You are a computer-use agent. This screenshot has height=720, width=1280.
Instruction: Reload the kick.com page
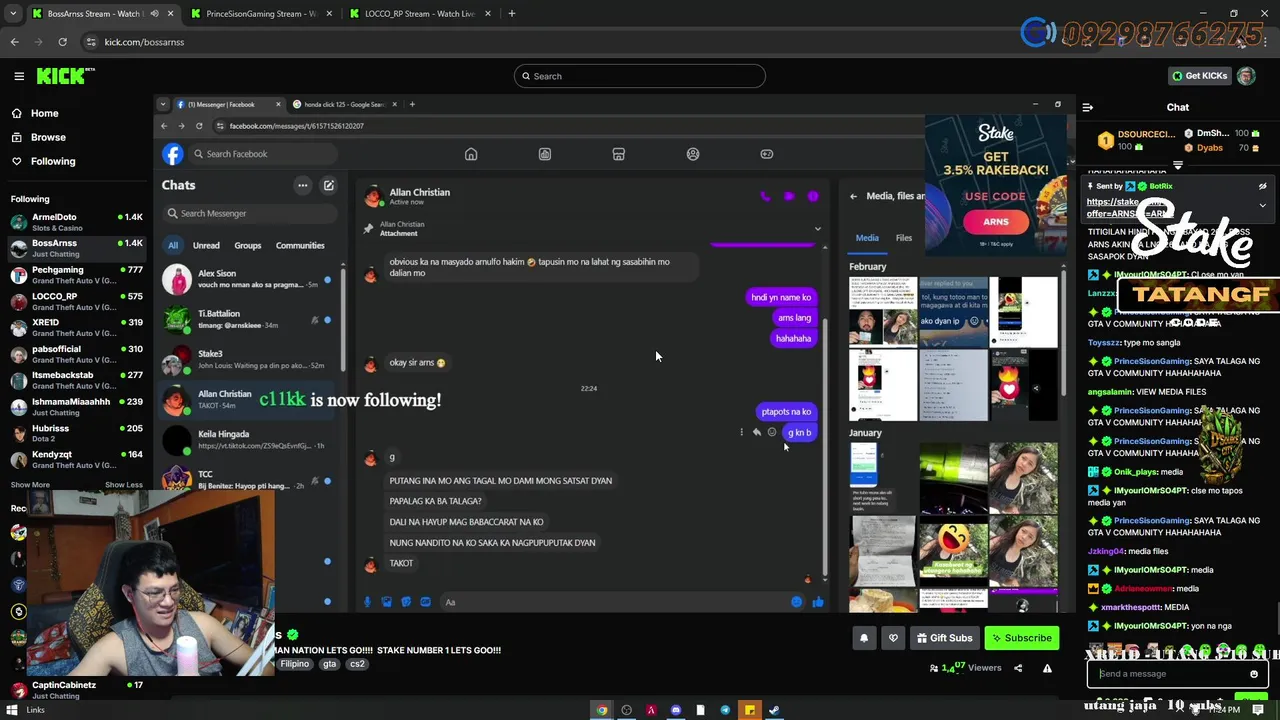pos(62,42)
